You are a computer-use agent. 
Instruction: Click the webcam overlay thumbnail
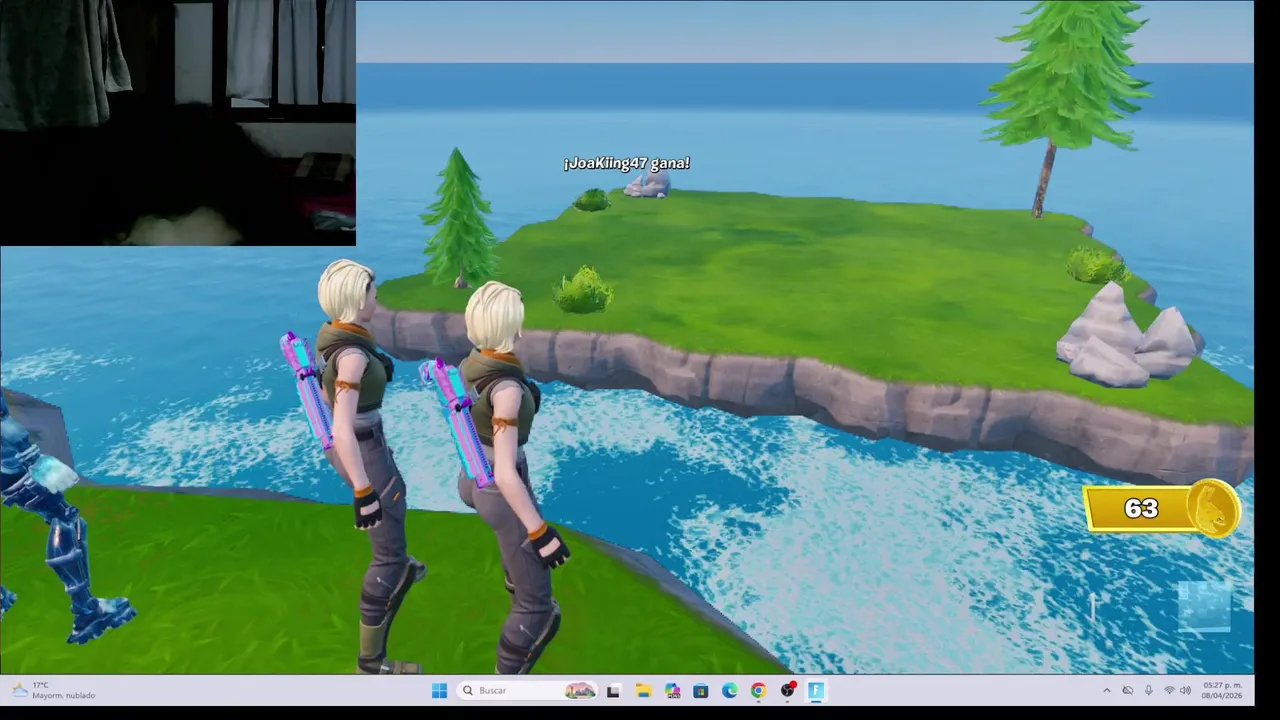[x=178, y=123]
